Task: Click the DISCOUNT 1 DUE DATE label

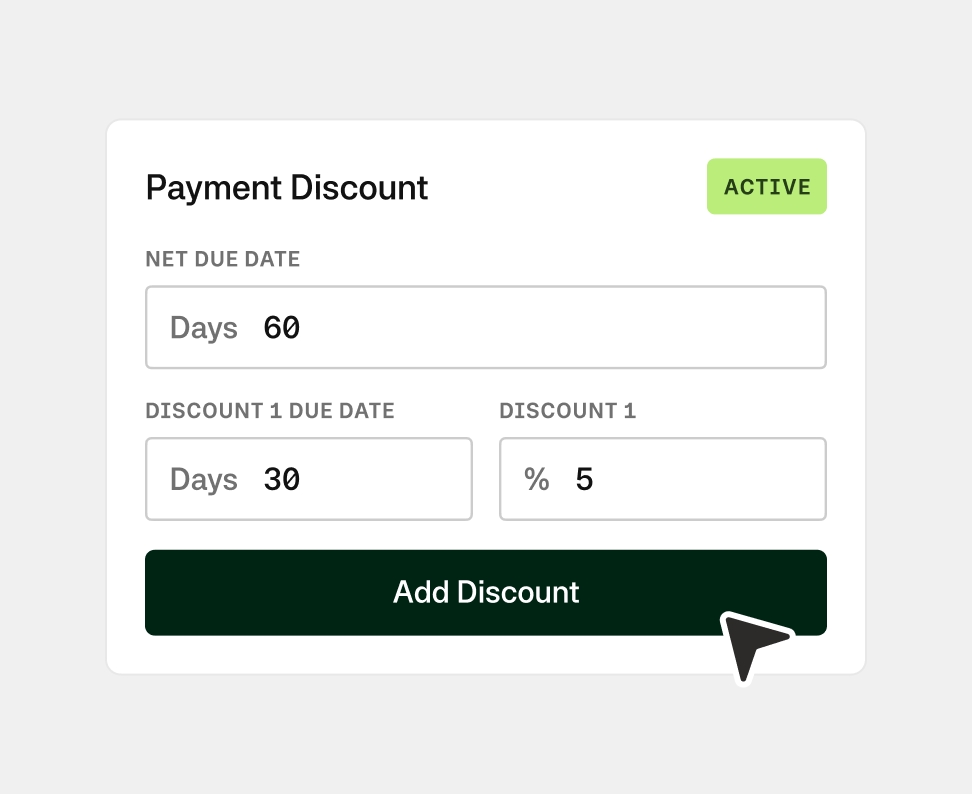Action: pyautogui.click(x=270, y=411)
